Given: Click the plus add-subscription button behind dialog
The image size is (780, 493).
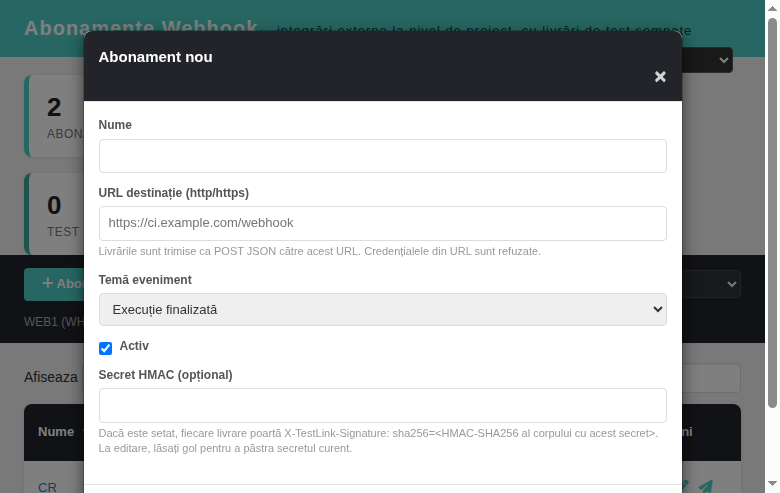Looking at the screenshot, I should [54, 284].
